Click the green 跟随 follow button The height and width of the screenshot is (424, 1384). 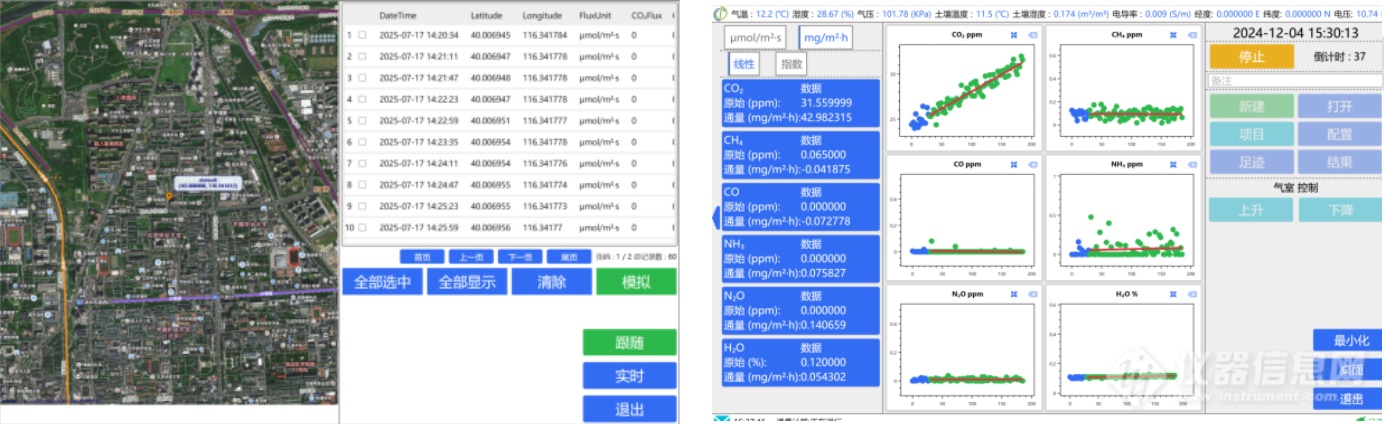point(630,342)
